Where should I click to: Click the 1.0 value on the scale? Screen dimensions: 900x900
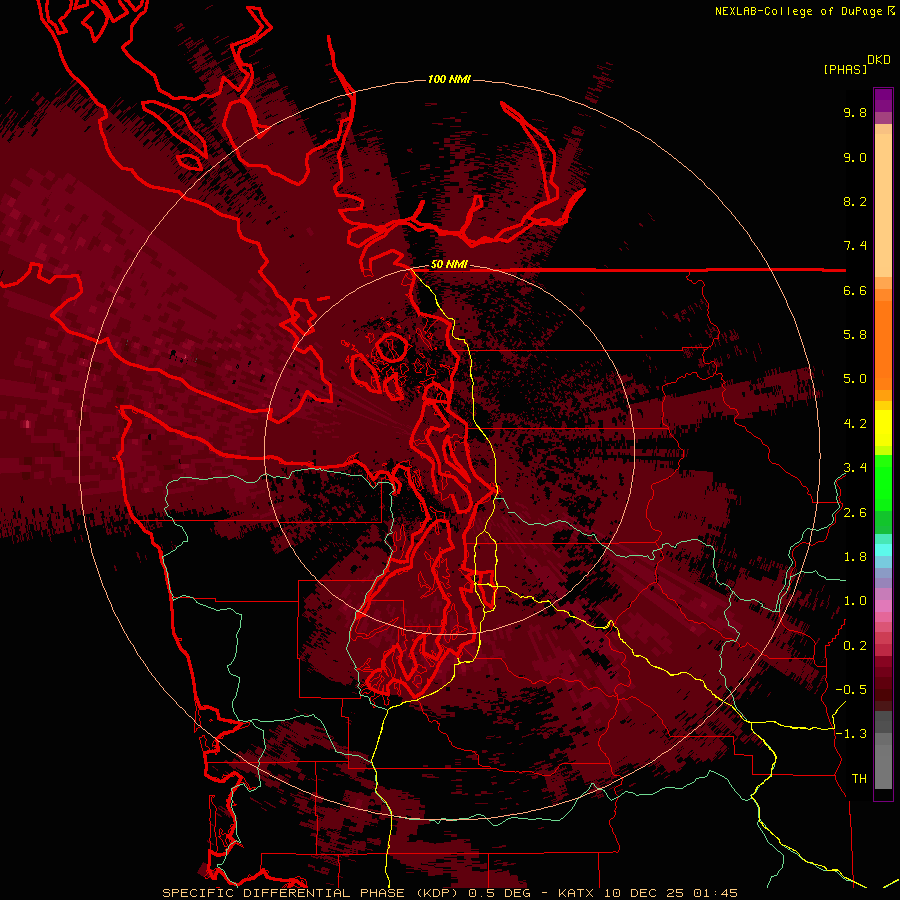pyautogui.click(x=855, y=601)
